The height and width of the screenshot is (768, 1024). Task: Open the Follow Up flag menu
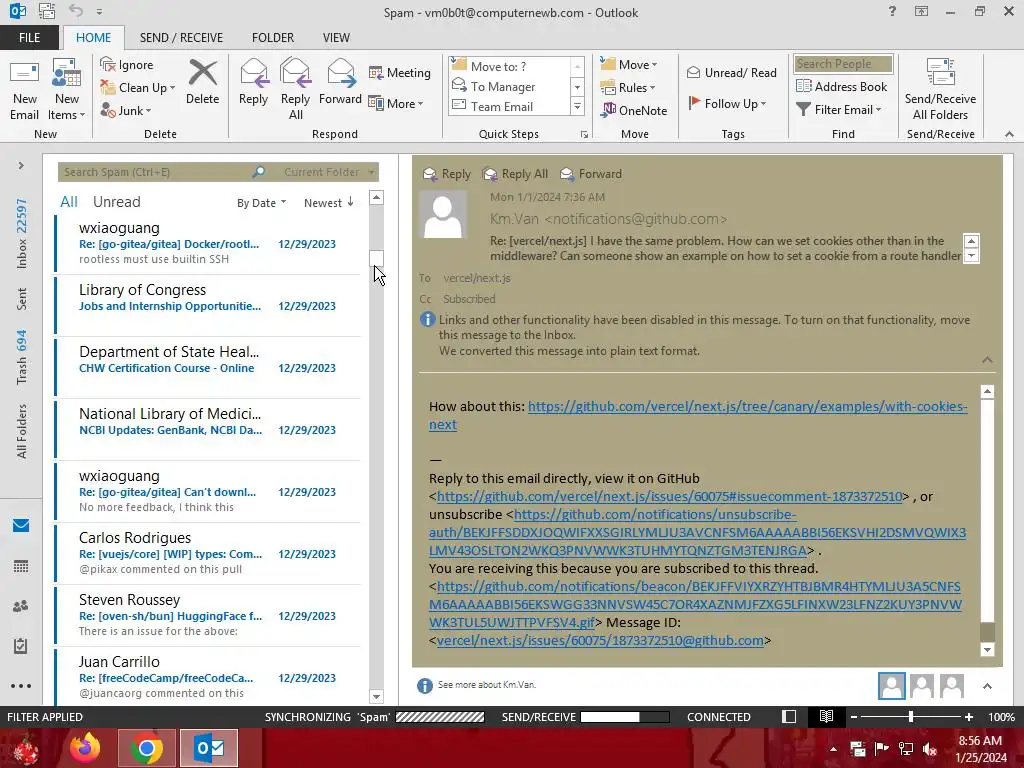[728, 103]
